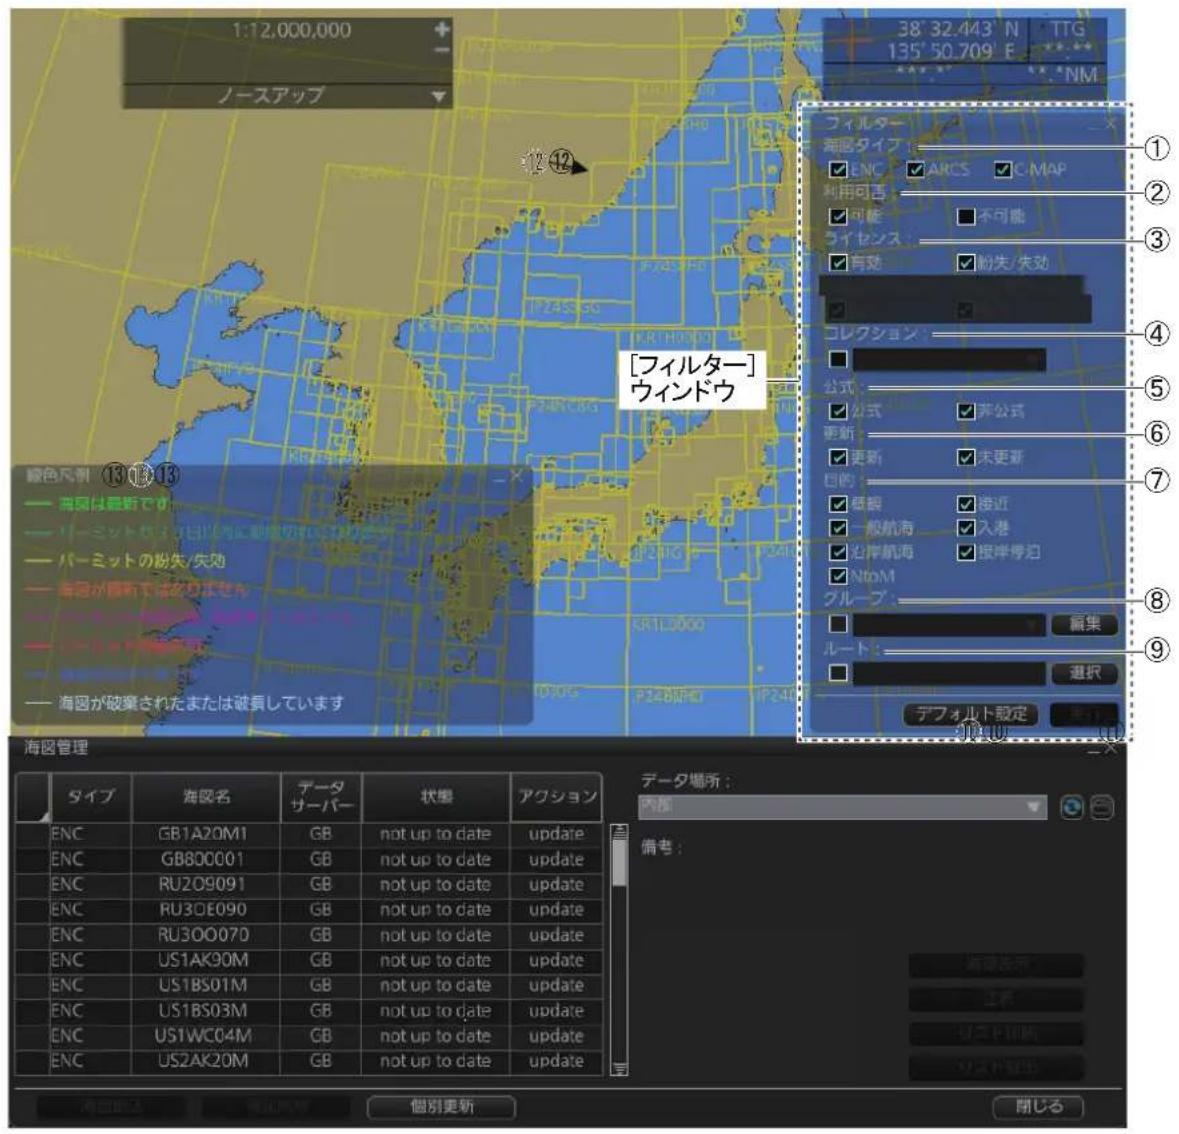The width and height of the screenshot is (1179, 1134).
Task: Select chart row US1AK90M
Action: click(x=308, y=960)
